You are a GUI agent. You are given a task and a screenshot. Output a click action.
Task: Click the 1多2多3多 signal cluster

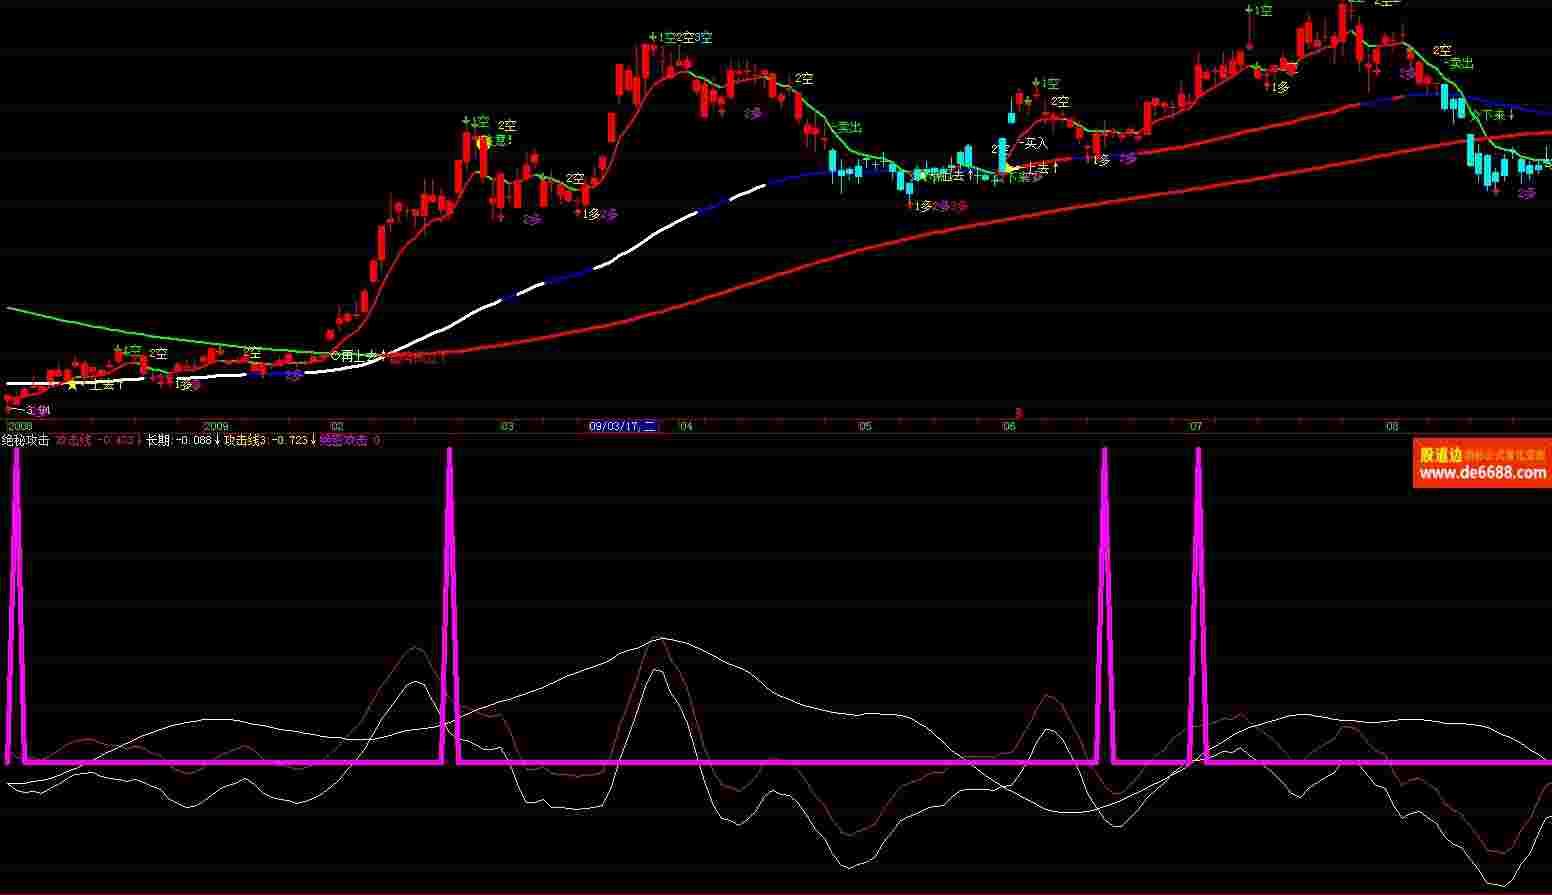tap(941, 206)
